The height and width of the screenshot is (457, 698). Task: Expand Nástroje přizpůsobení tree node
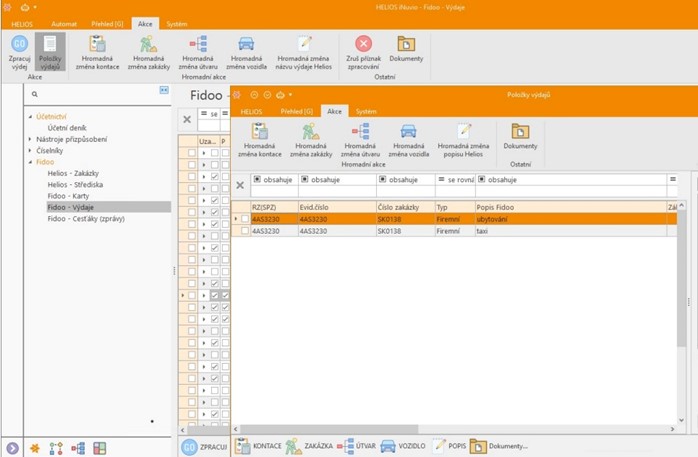30,139
